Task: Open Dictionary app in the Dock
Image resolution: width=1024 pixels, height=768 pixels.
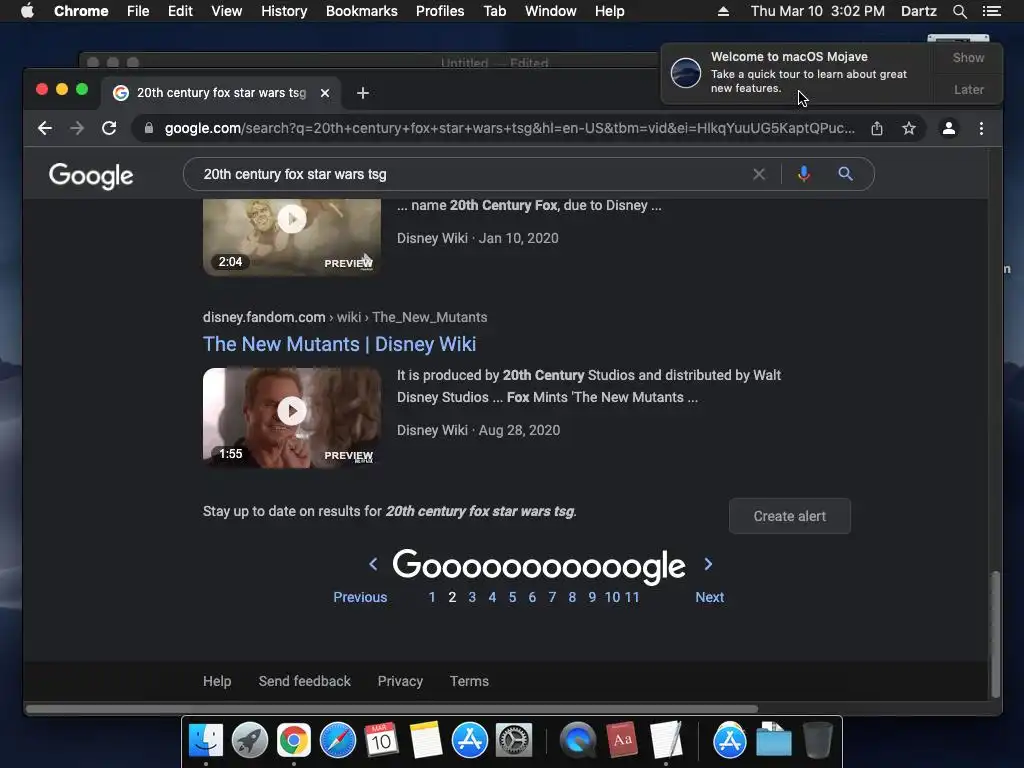Action: point(622,741)
